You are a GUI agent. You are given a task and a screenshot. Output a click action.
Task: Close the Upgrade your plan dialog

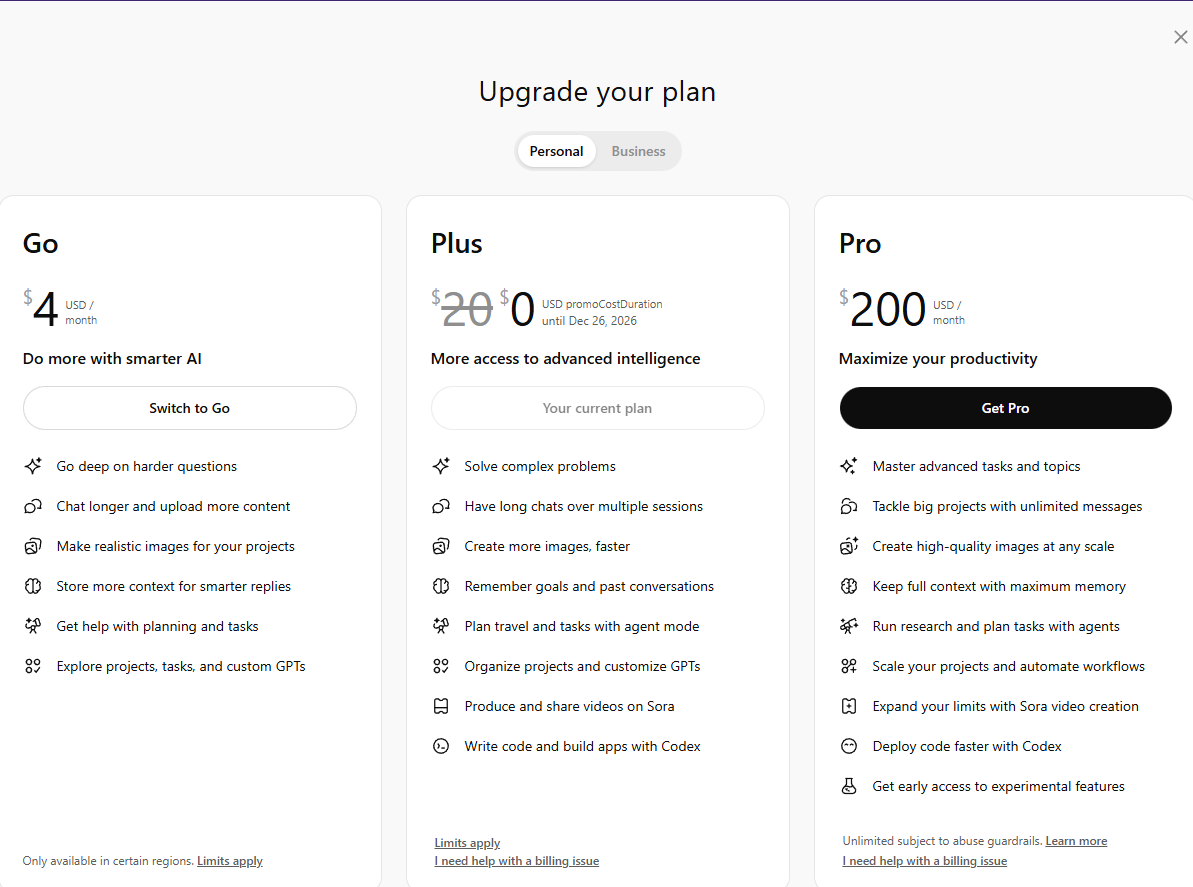(x=1180, y=37)
